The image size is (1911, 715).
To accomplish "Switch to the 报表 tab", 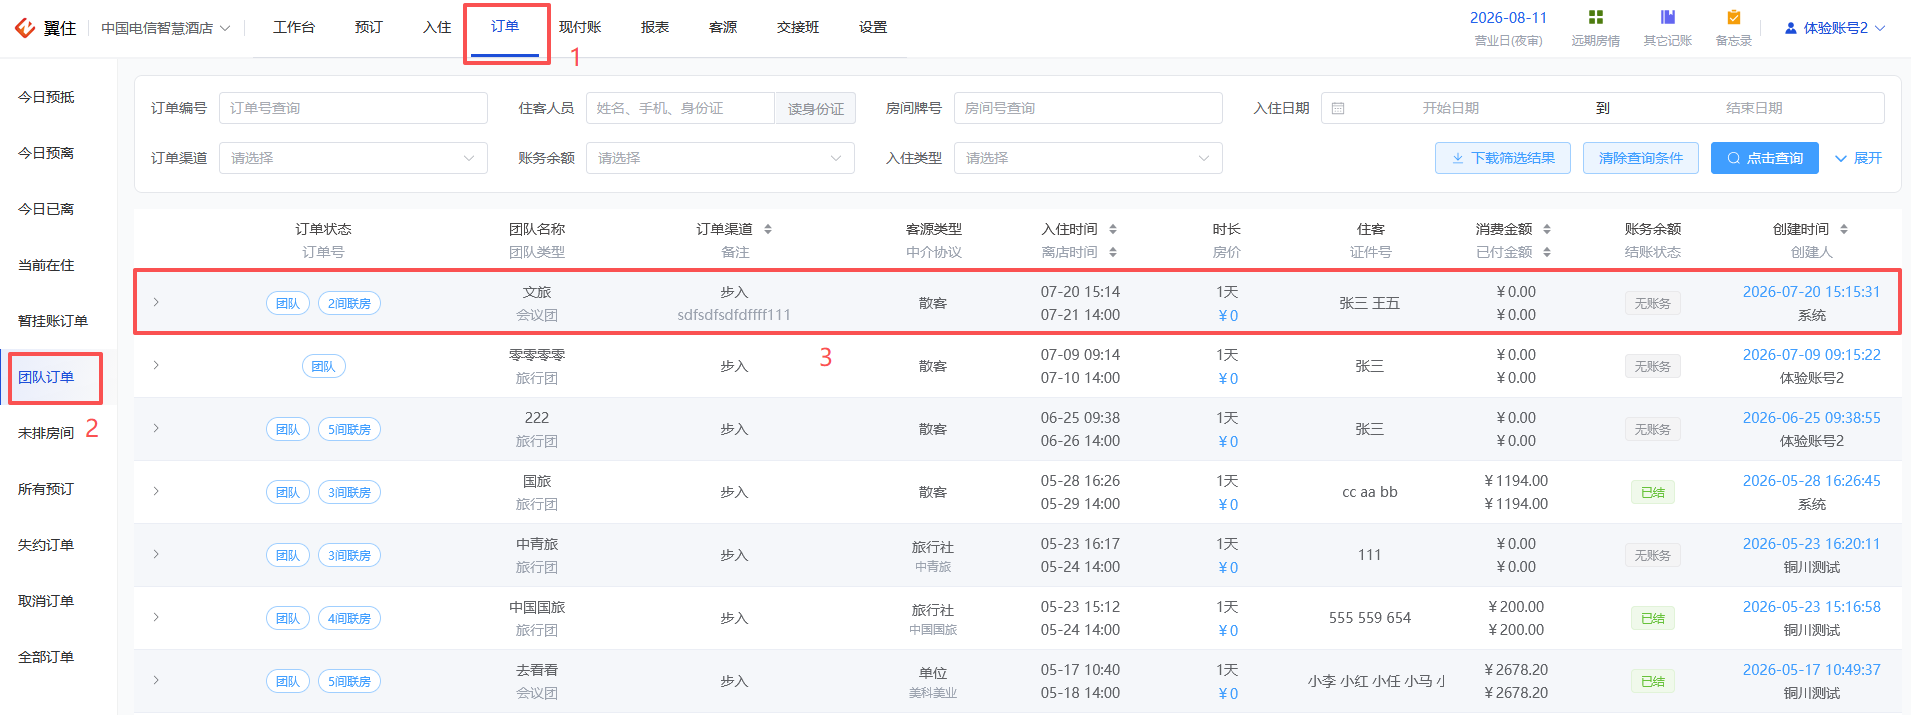I will [655, 27].
